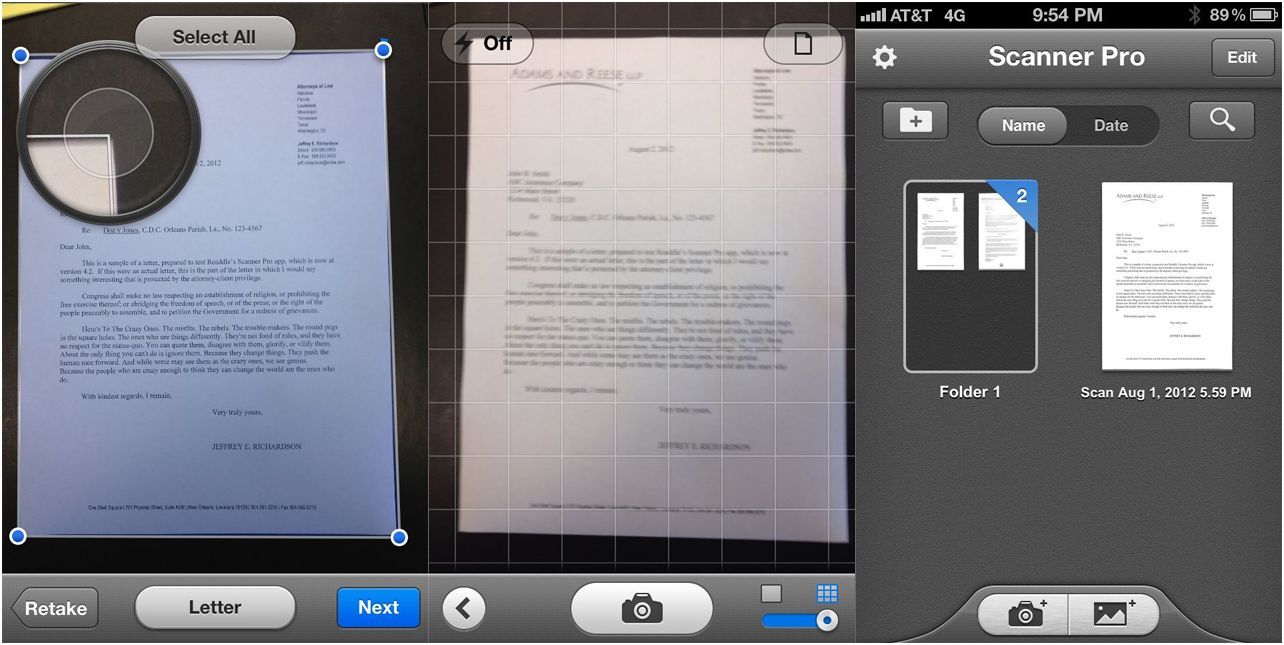Tap Edit in Scanner Pro header

[1241, 58]
